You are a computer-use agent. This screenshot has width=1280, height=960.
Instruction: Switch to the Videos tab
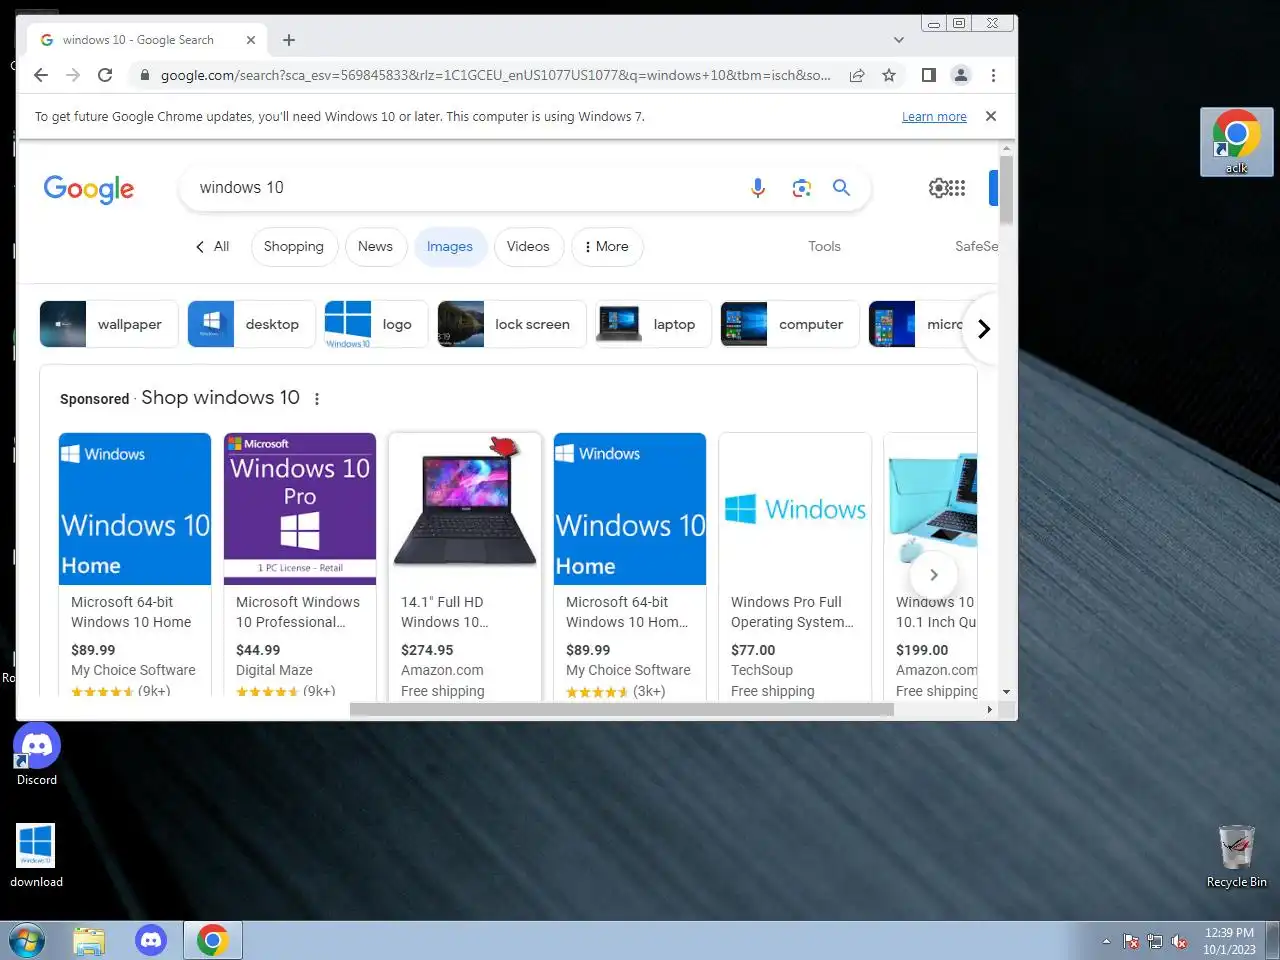[x=528, y=247]
